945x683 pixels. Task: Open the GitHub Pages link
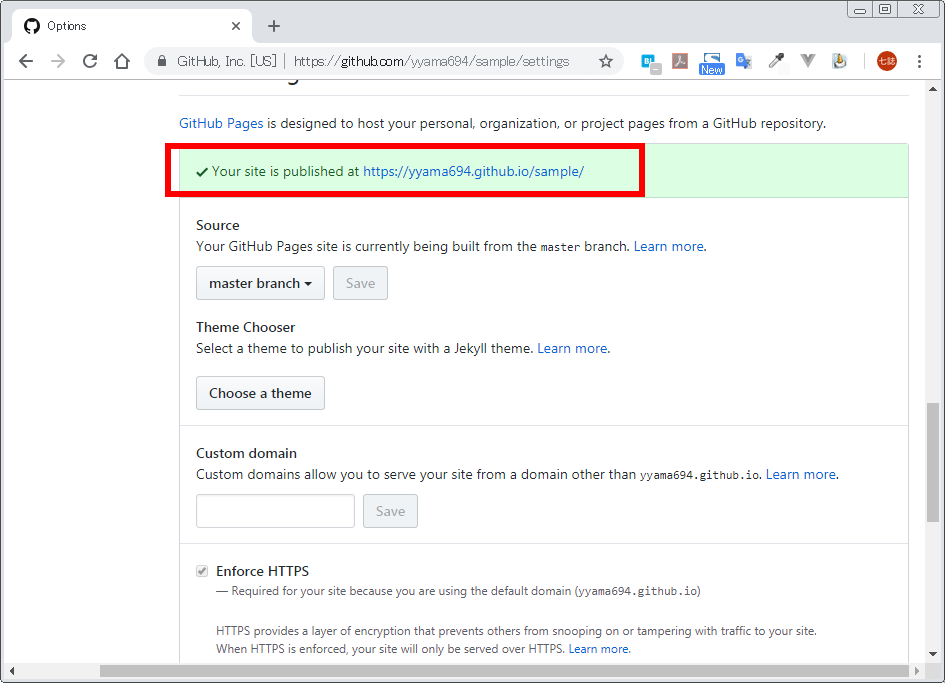click(221, 124)
